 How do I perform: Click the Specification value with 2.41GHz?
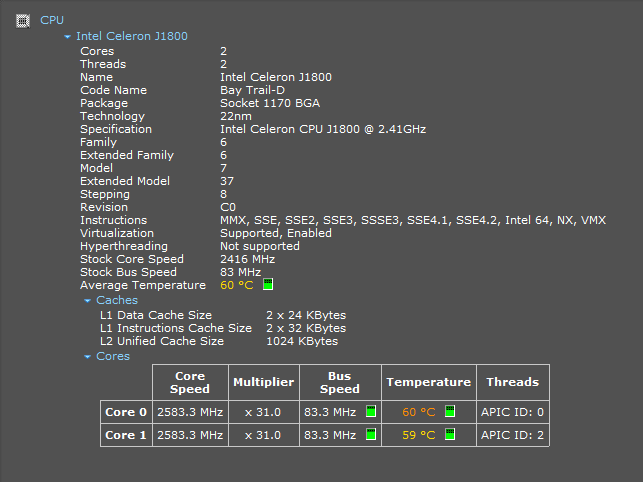point(323,129)
